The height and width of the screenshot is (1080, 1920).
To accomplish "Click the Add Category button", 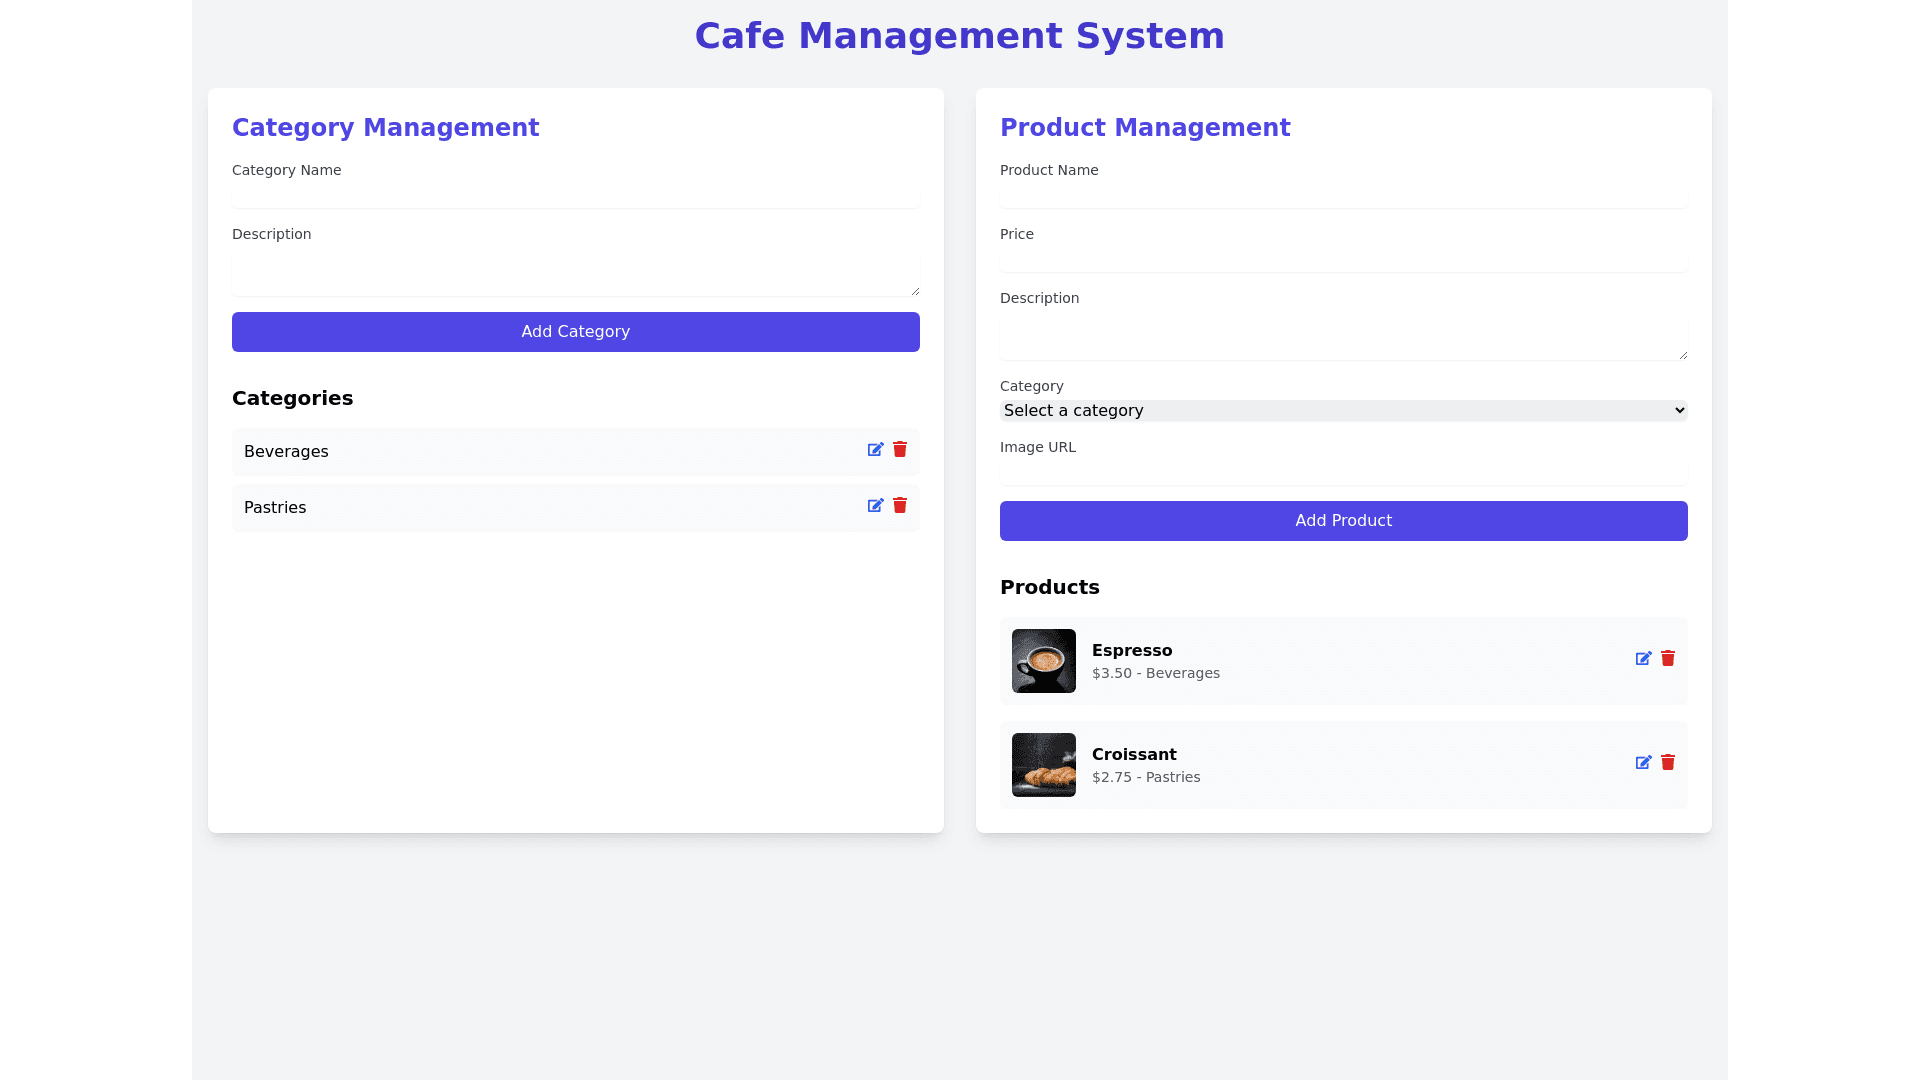I will tap(575, 332).
